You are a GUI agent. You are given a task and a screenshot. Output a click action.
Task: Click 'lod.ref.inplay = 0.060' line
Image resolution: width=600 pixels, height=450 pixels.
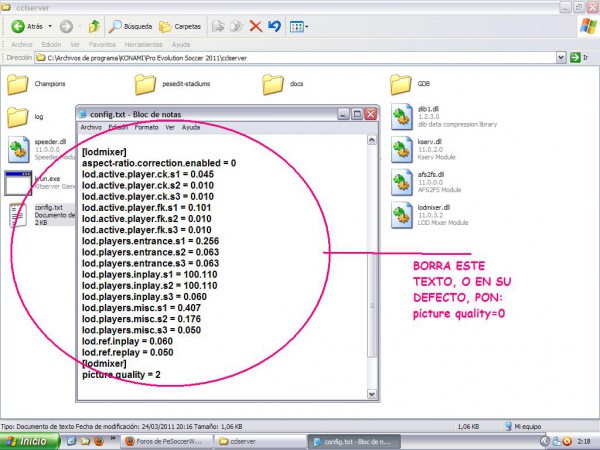pyautogui.click(x=127, y=341)
